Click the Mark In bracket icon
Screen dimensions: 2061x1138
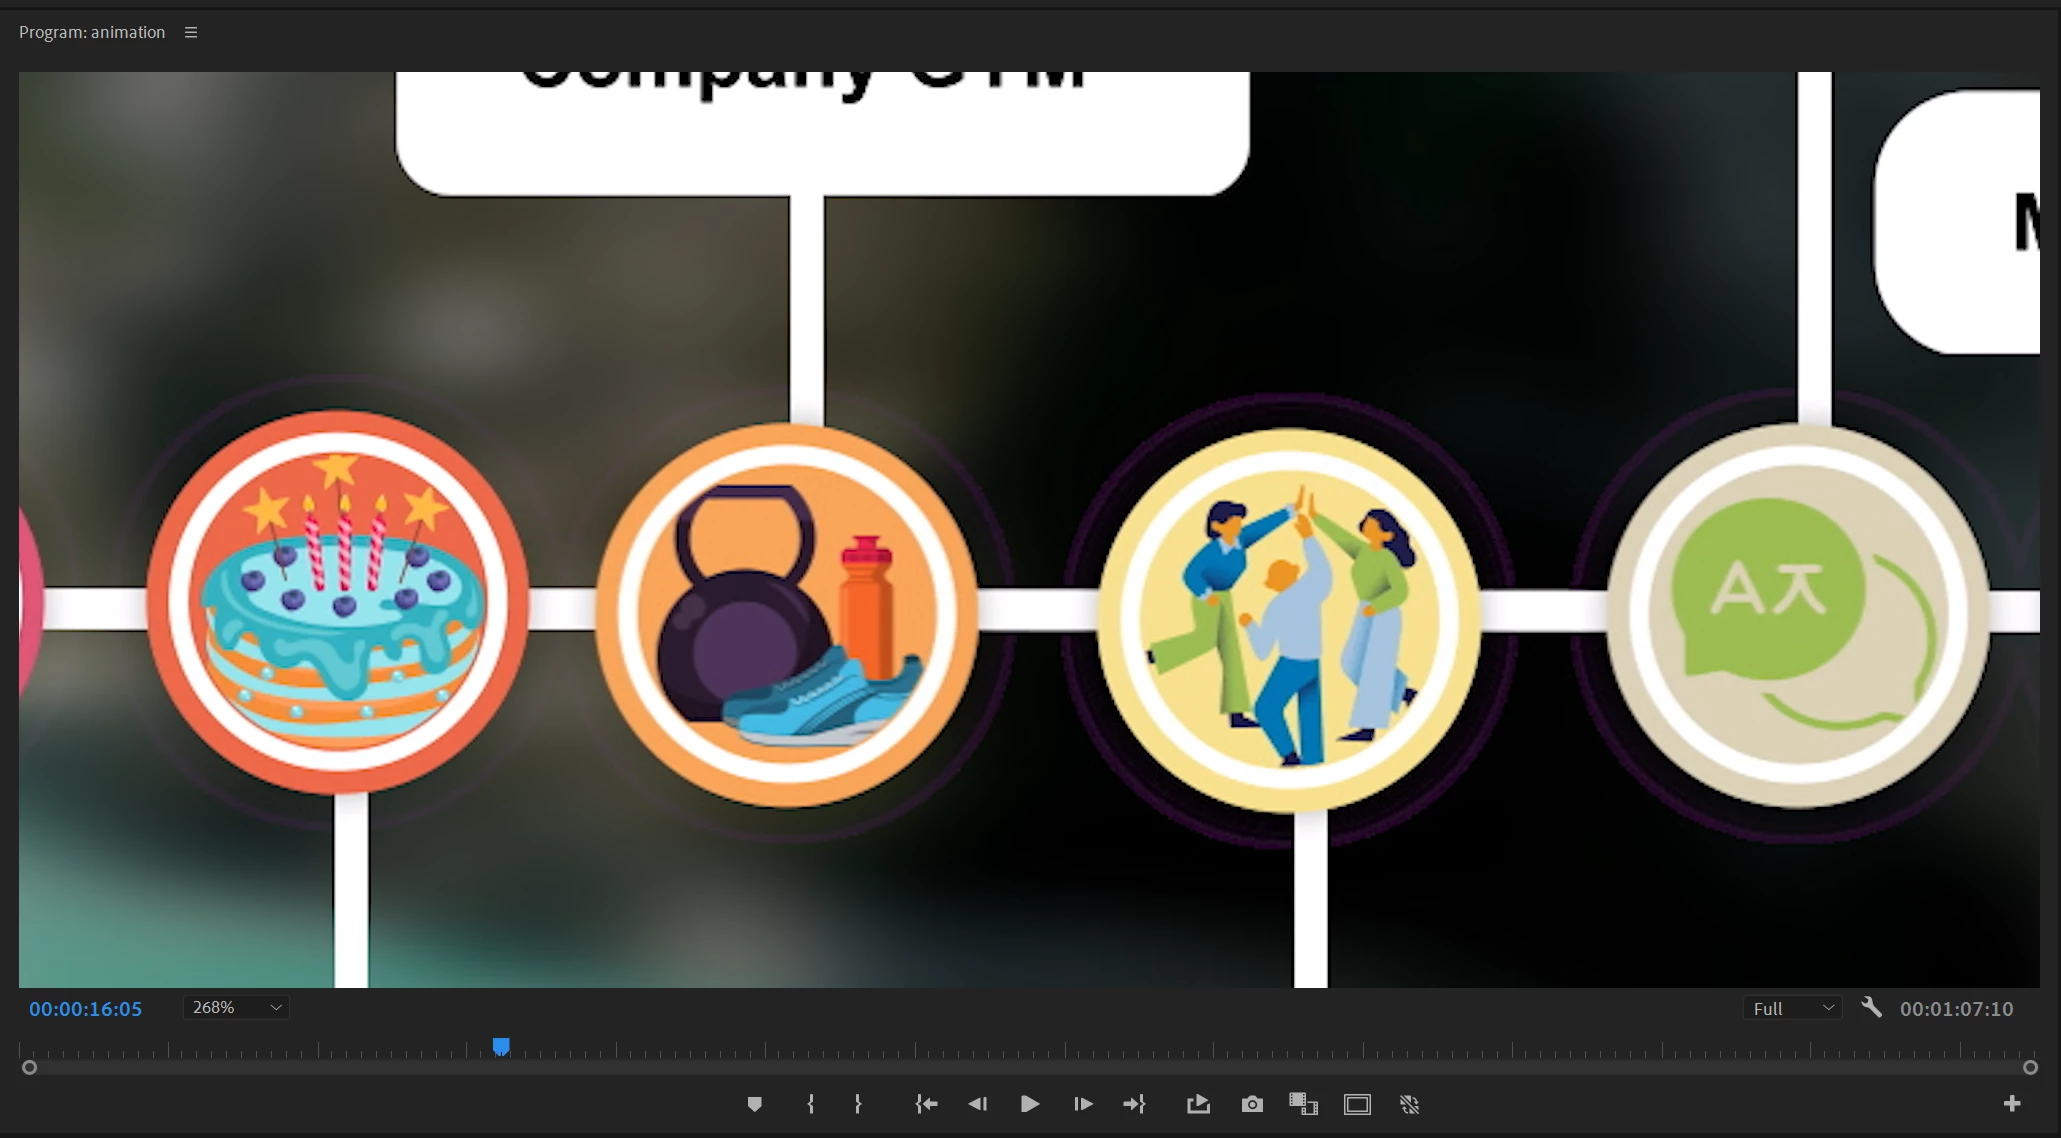(811, 1104)
